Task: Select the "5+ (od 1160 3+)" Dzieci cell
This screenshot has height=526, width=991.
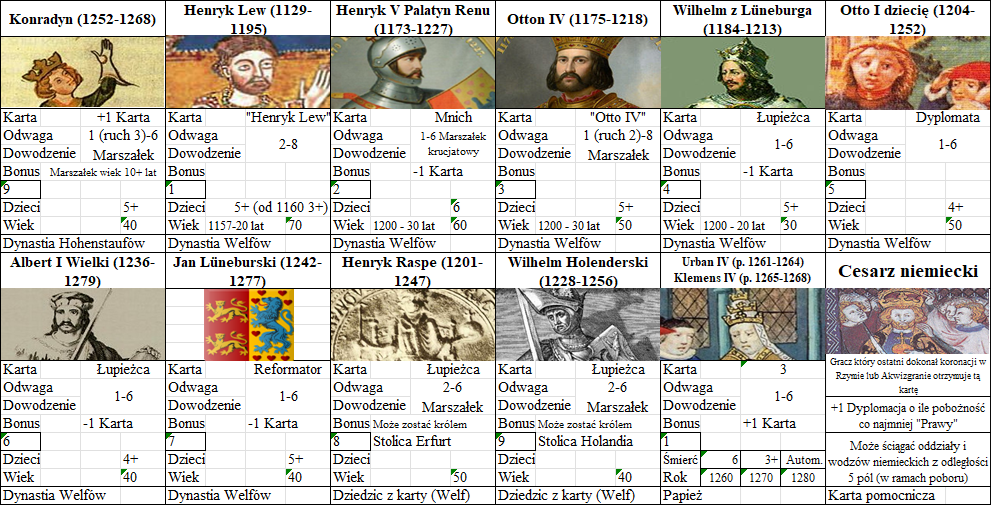Action: 281,207
